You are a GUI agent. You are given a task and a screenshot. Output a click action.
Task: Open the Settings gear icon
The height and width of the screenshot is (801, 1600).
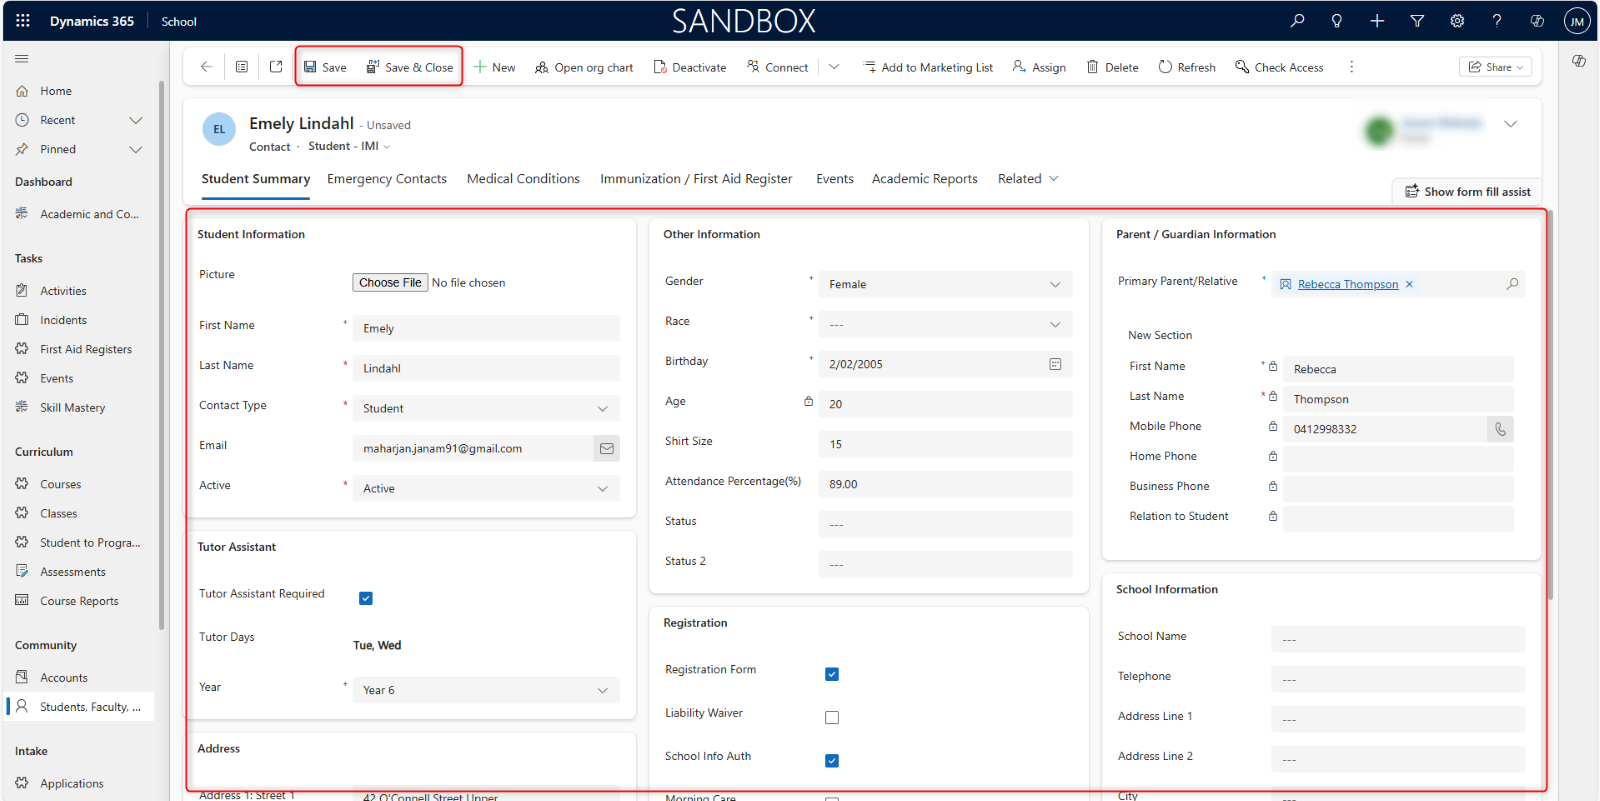click(1457, 21)
